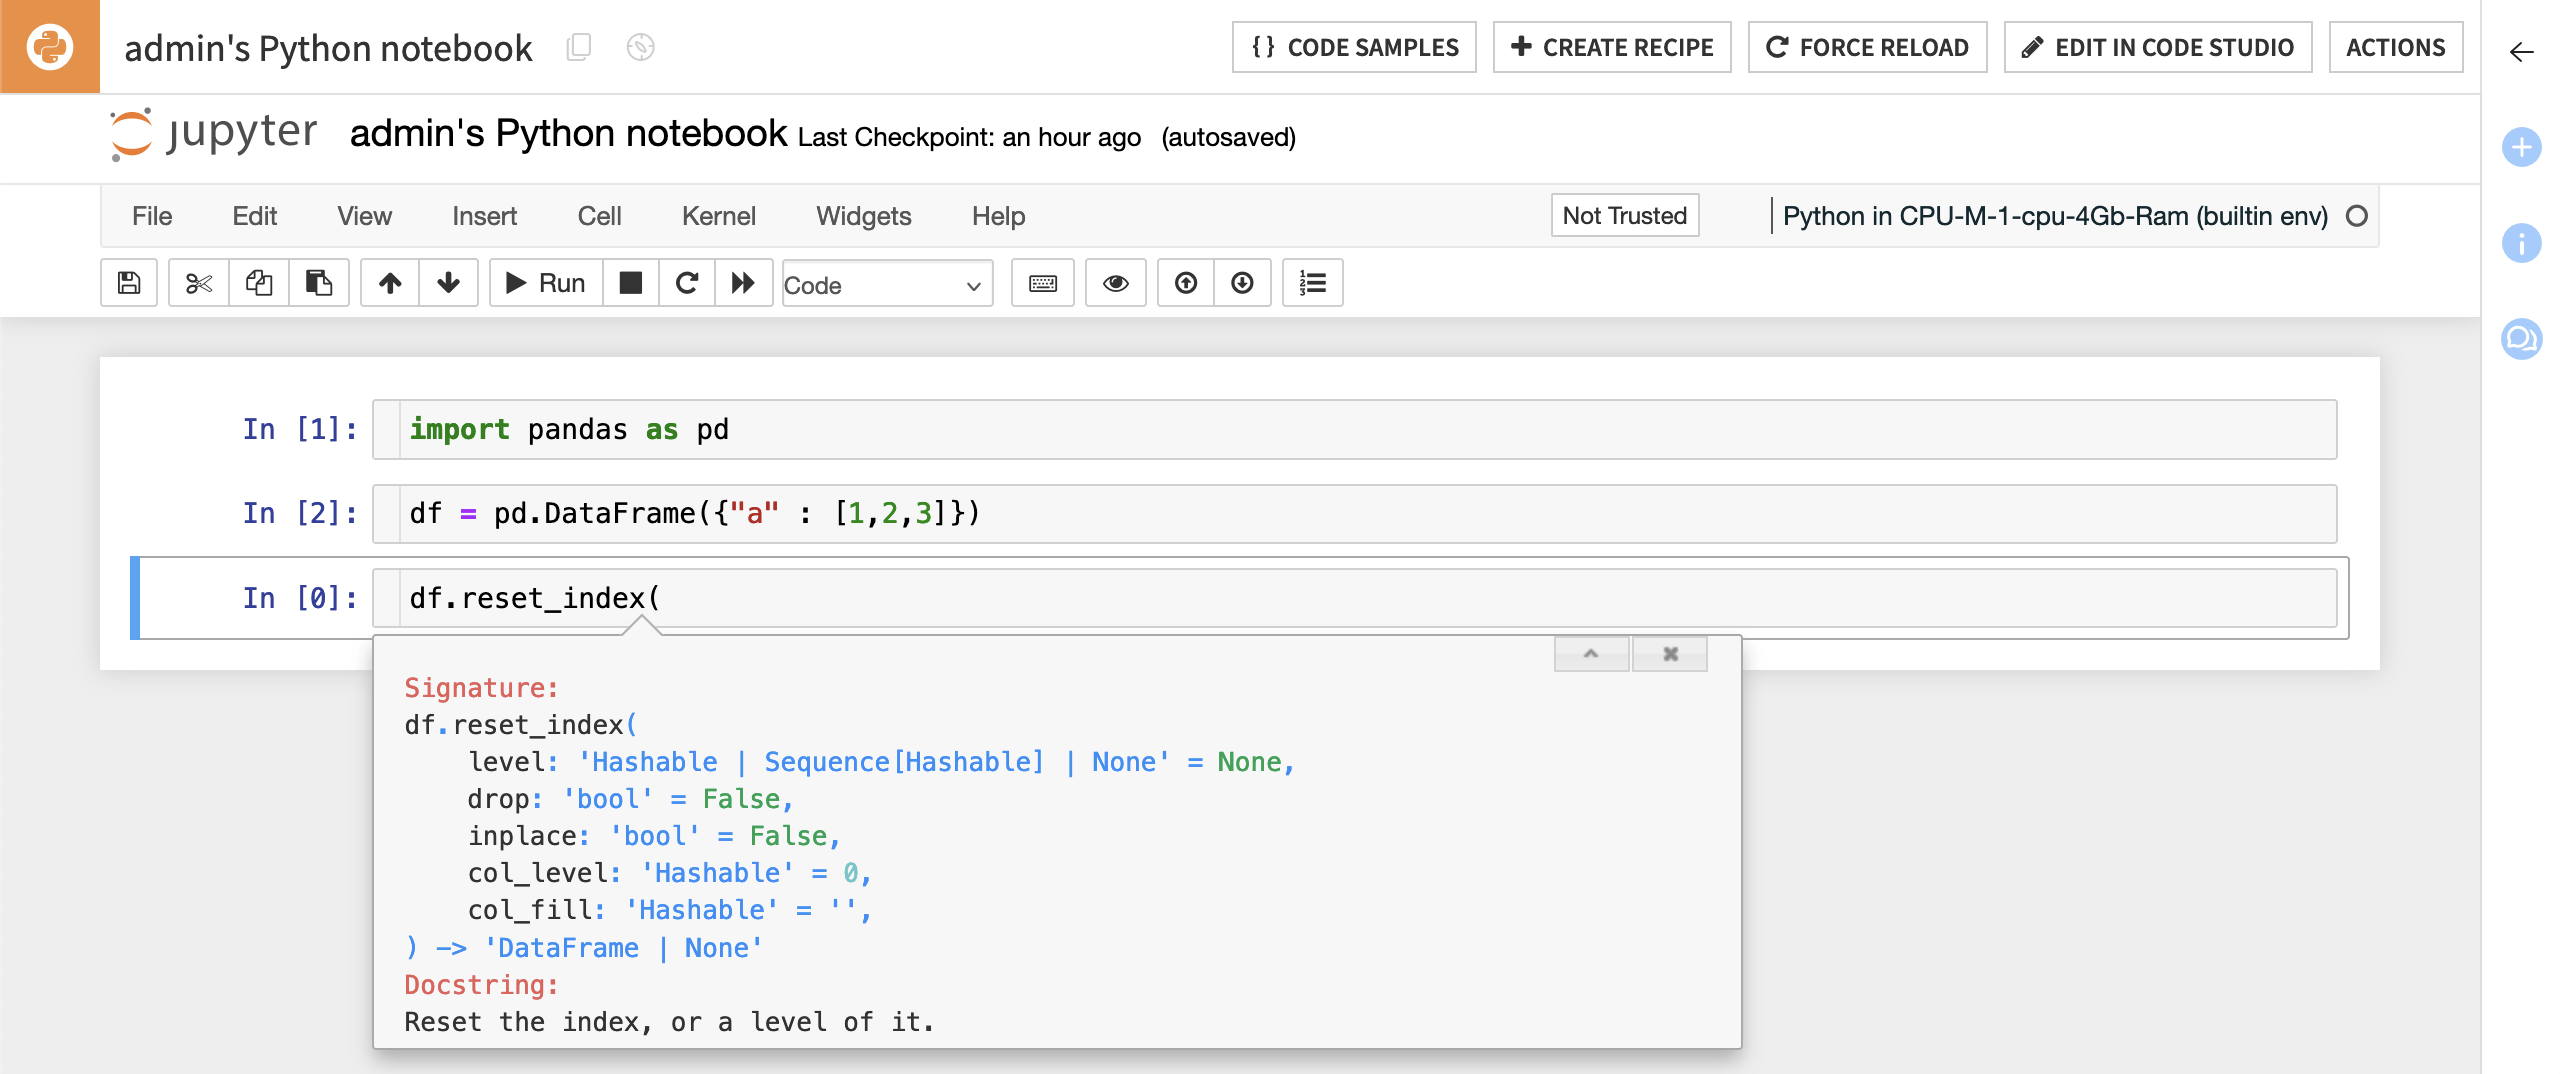Open the Code cell type dropdown
This screenshot has width=2560, height=1074.
click(x=886, y=285)
